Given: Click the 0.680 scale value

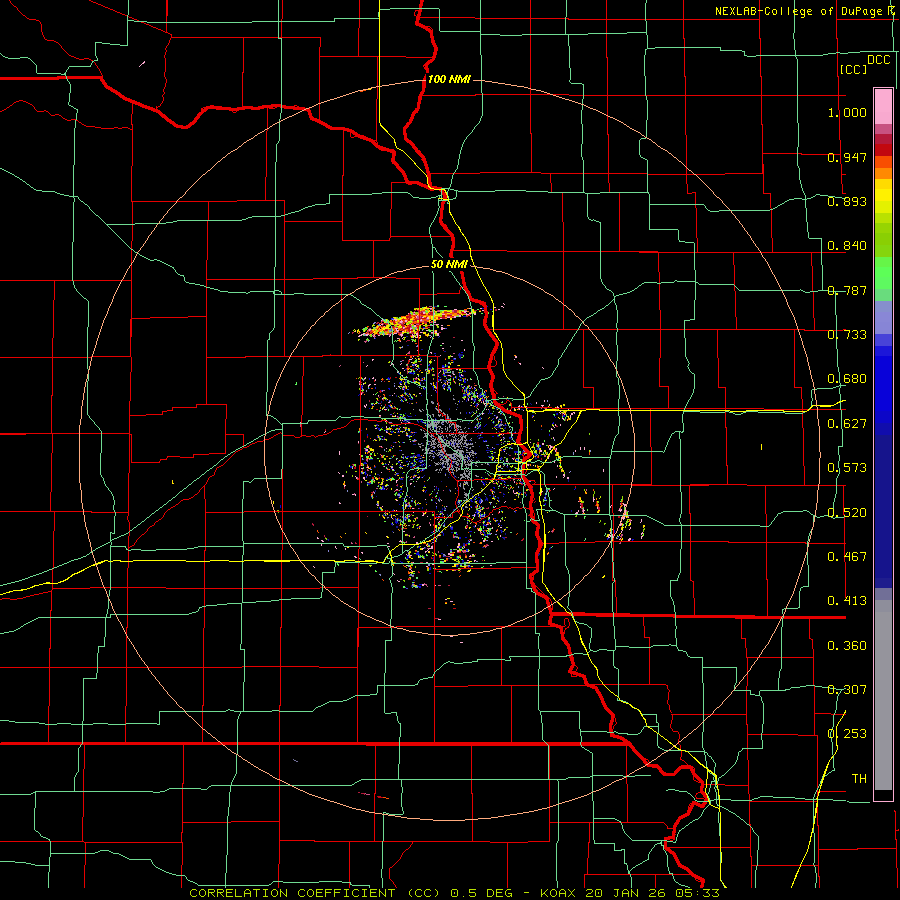Looking at the screenshot, I should pyautogui.click(x=847, y=379).
